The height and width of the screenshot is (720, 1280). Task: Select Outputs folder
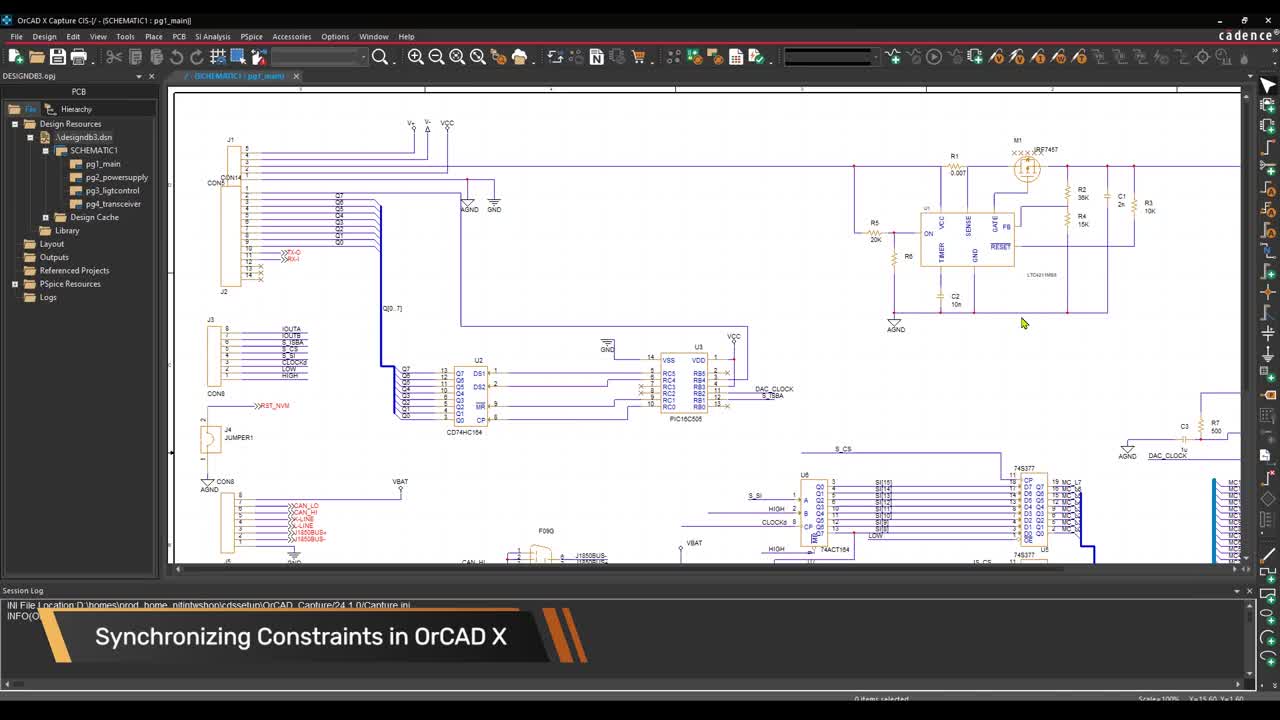coord(54,257)
